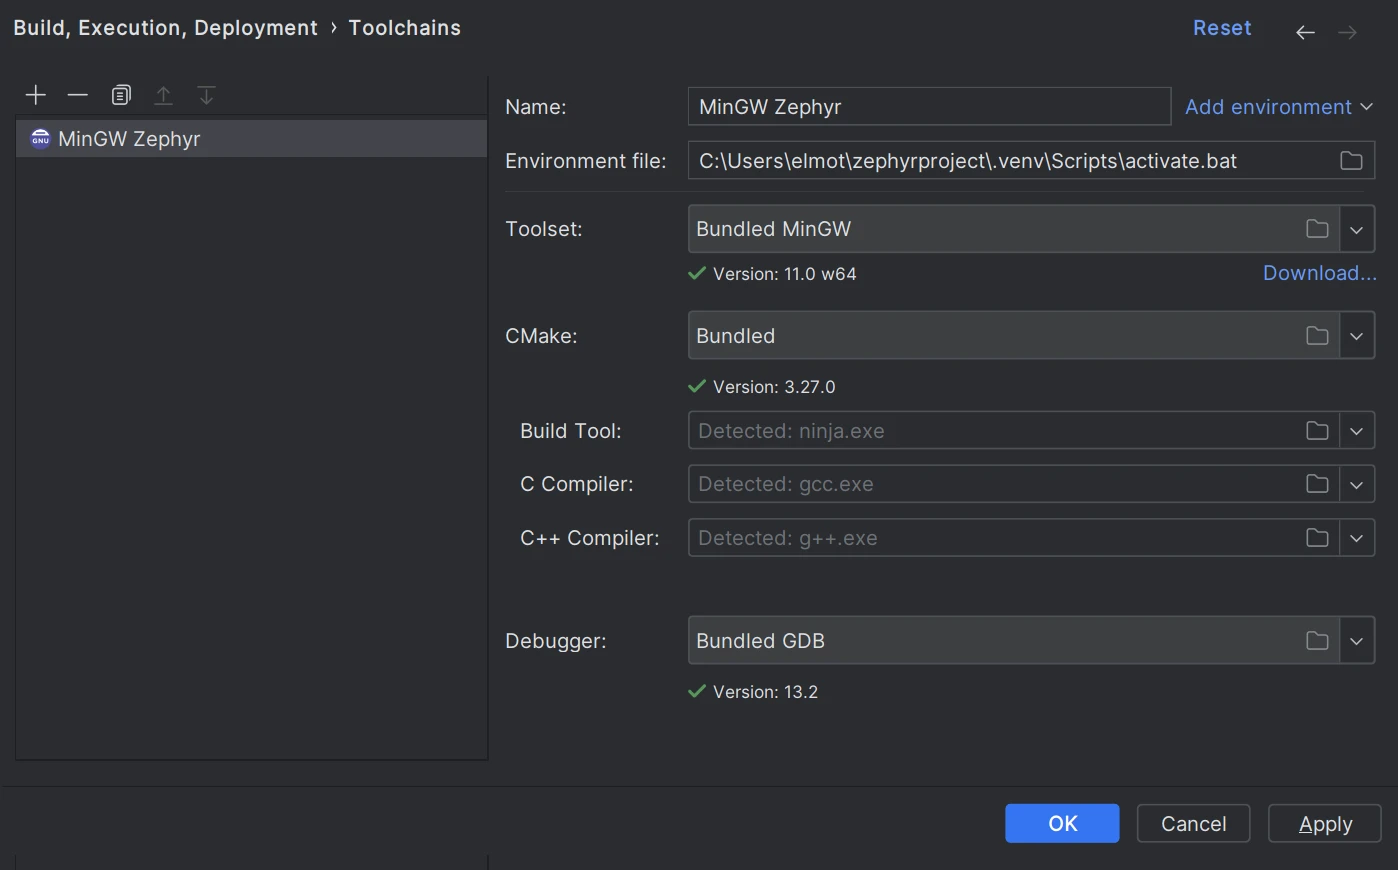Image resolution: width=1398 pixels, height=870 pixels.
Task: Open the Add environment menu
Action: pyautogui.click(x=1278, y=107)
